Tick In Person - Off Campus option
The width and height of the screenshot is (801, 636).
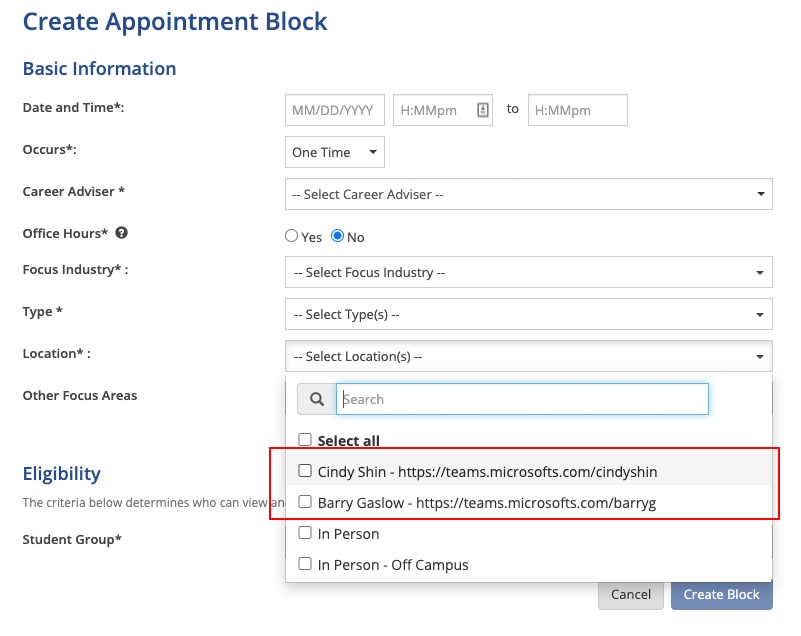(305, 564)
